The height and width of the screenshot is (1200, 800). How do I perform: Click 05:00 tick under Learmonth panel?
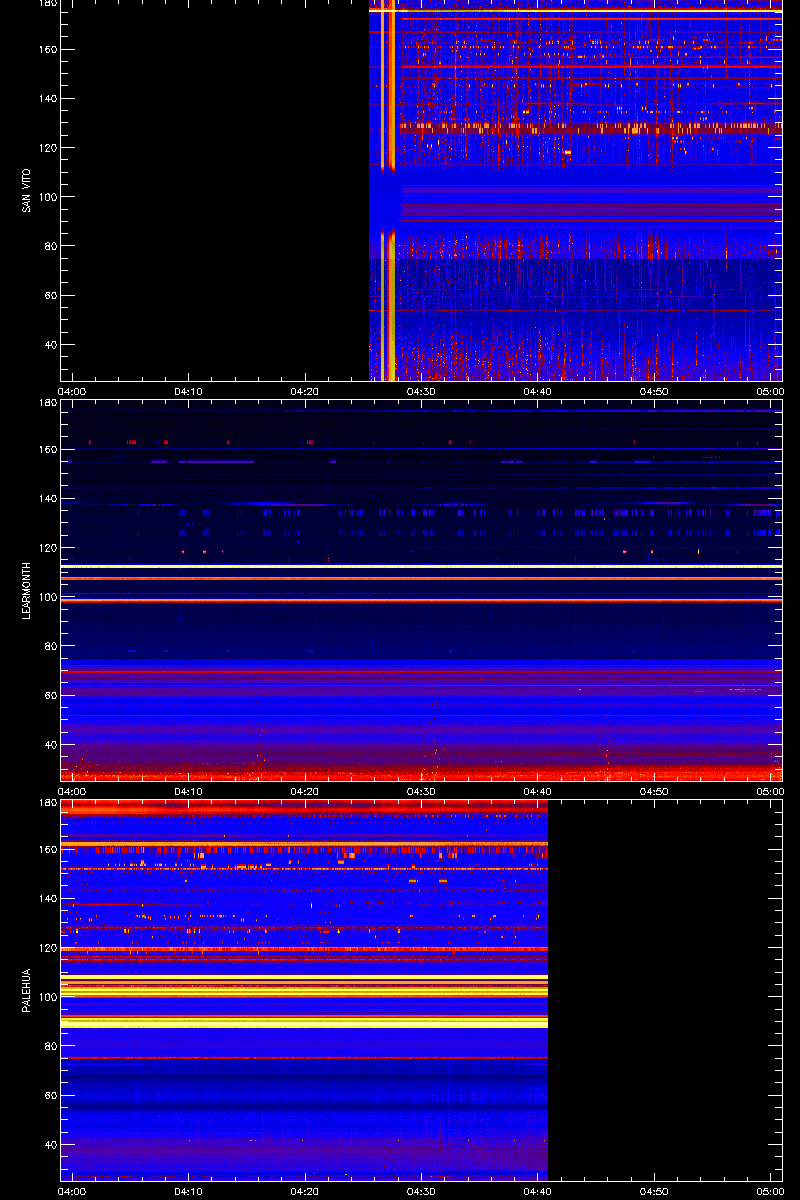[770, 791]
